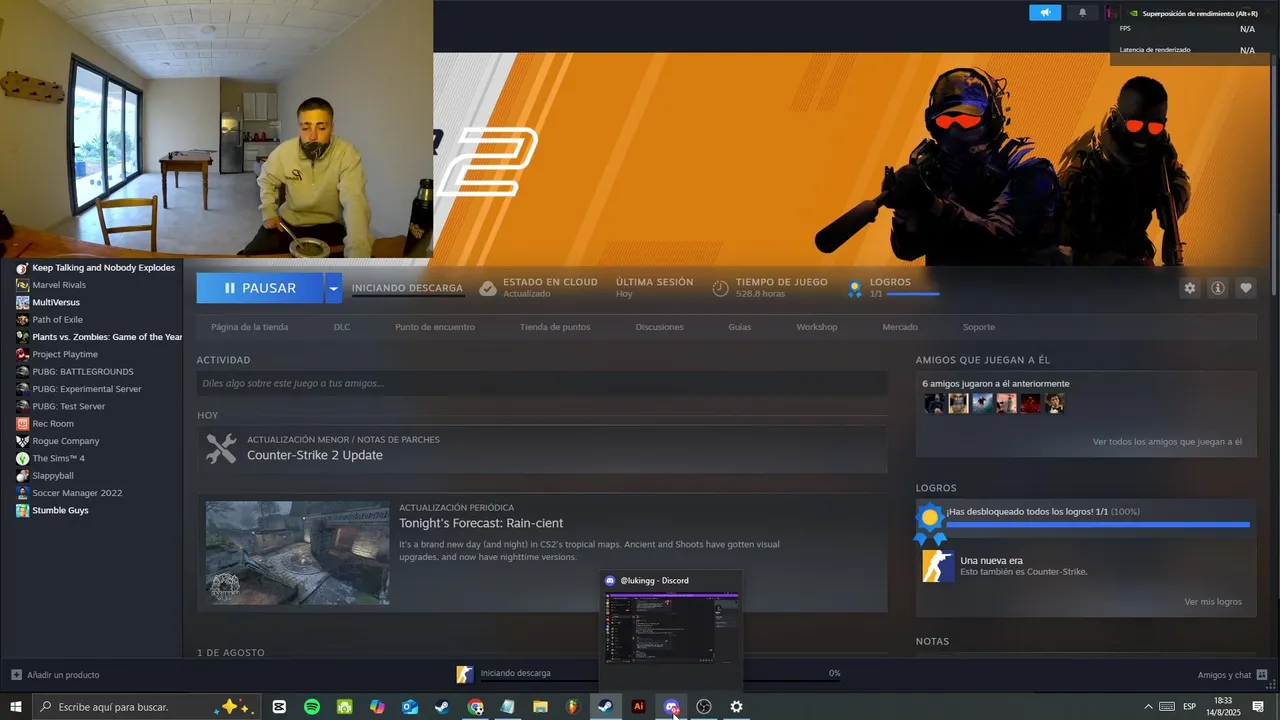Screen dimensions: 1280x720
Task: Open Adobe Illustrator from the taskbar
Action: [x=638, y=707]
